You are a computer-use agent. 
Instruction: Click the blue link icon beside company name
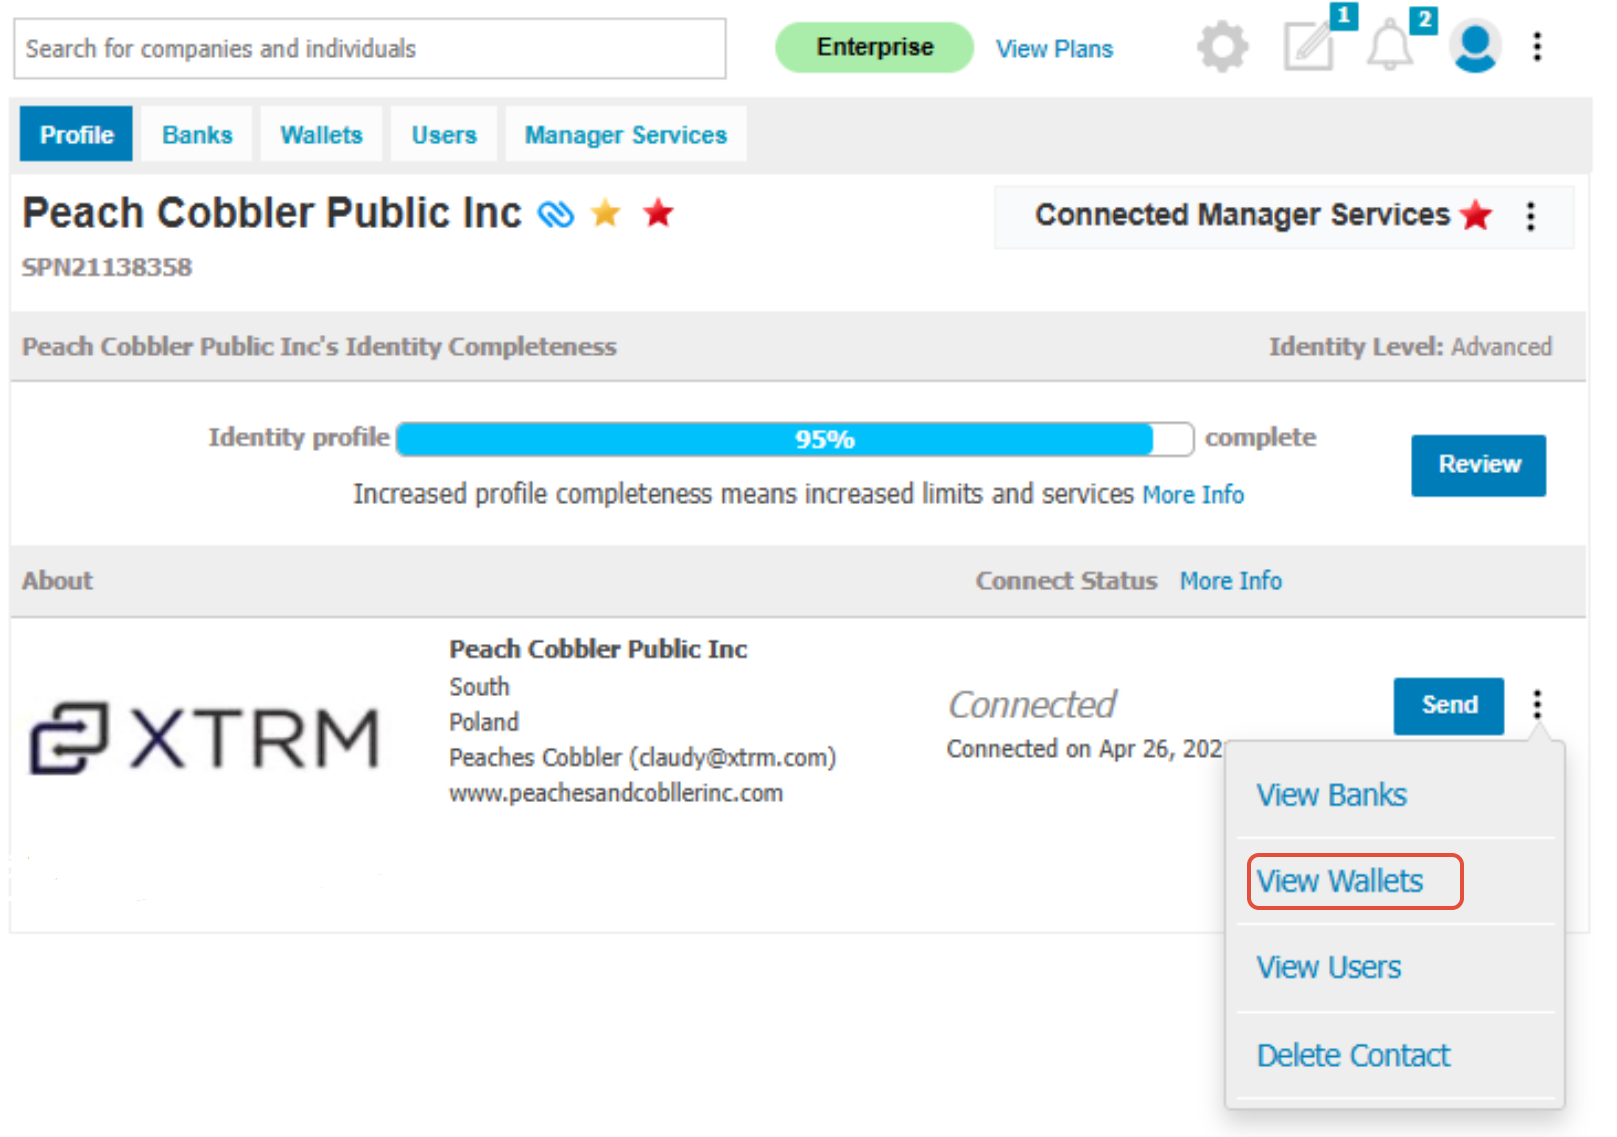[556, 213]
